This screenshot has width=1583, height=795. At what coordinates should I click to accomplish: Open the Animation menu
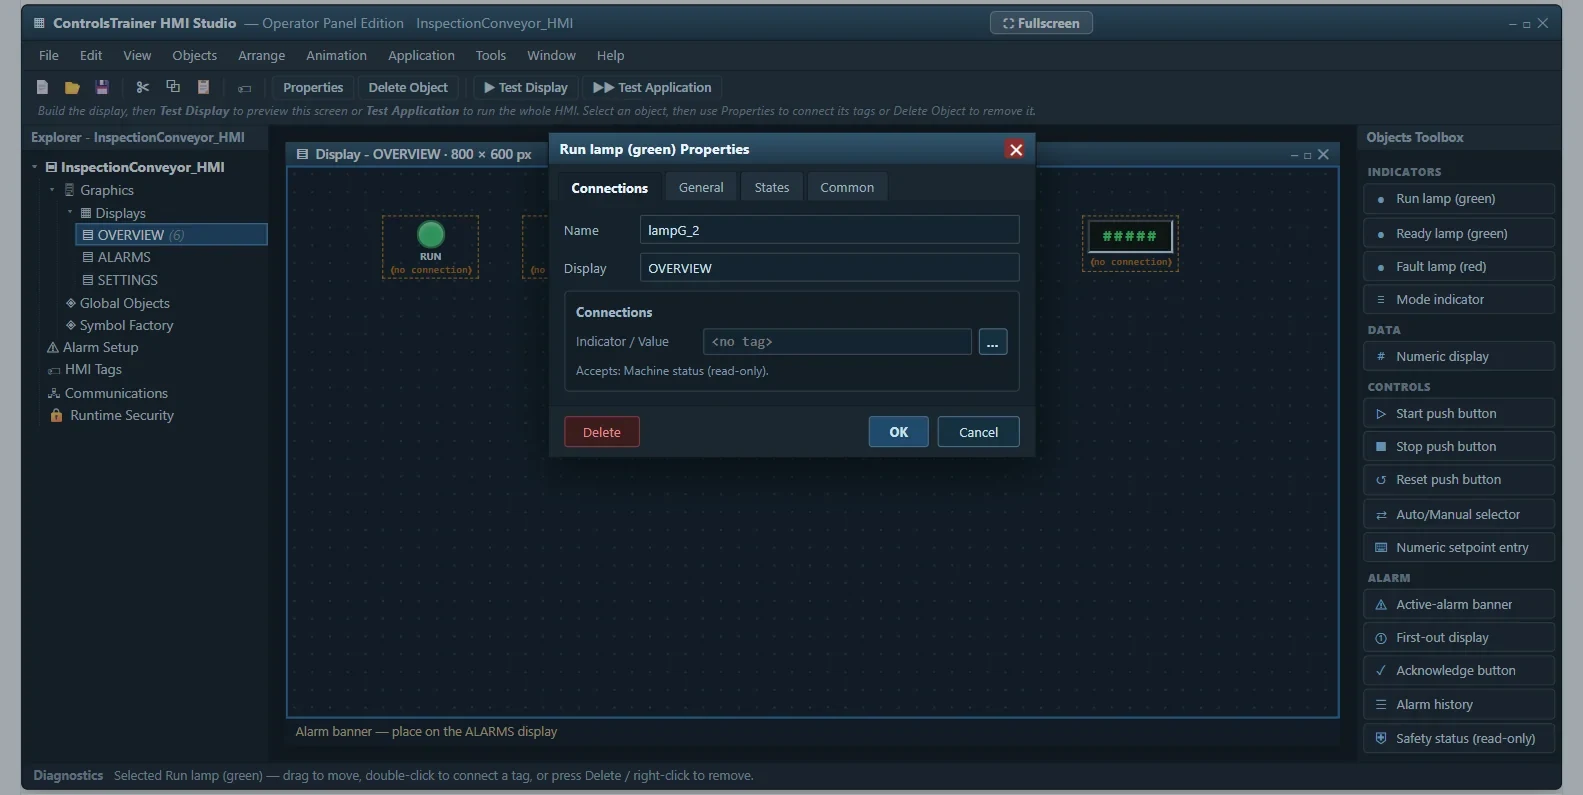336,56
